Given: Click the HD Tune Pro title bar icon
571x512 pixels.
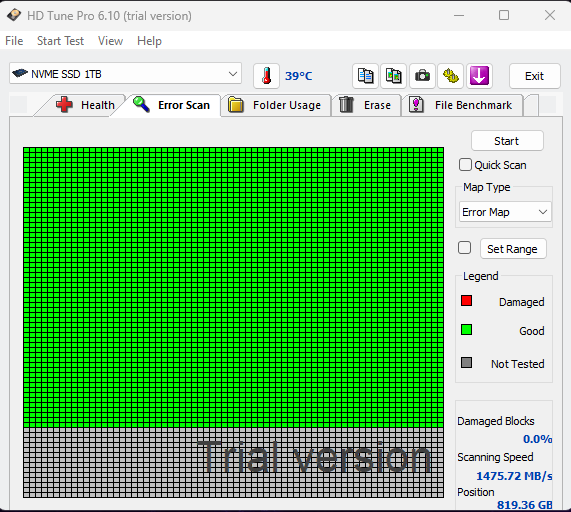Looking at the screenshot, I should [x=14, y=15].
